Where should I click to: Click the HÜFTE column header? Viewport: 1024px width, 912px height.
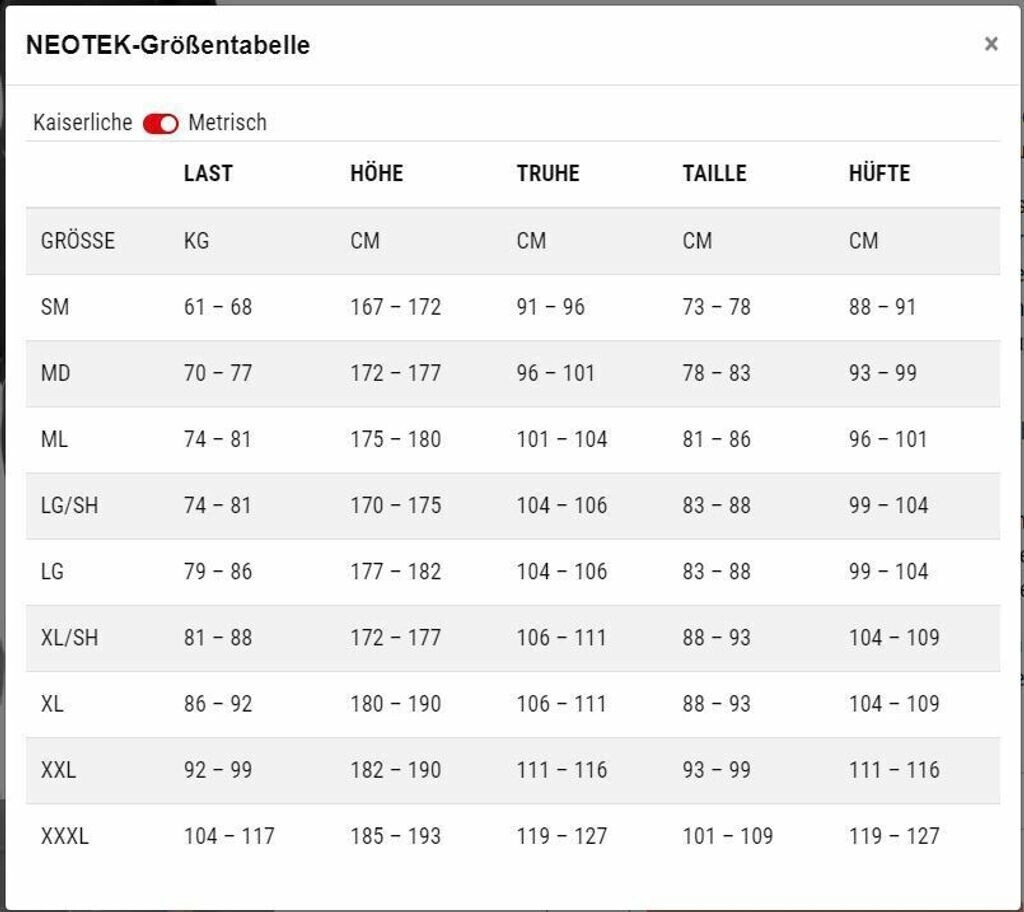pos(879,173)
